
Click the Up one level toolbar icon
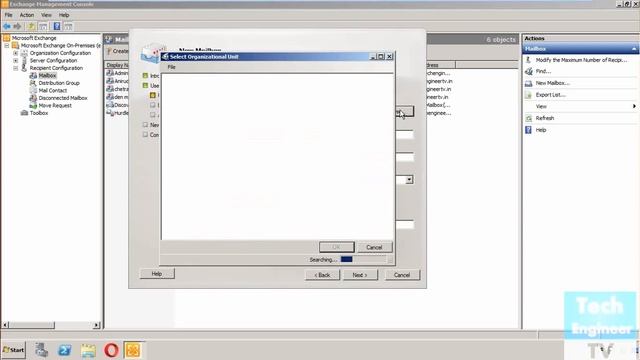pyautogui.click(x=31, y=27)
